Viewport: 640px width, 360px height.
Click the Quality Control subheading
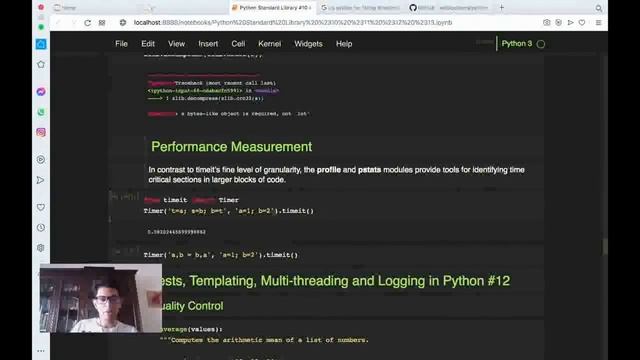pos(192,306)
